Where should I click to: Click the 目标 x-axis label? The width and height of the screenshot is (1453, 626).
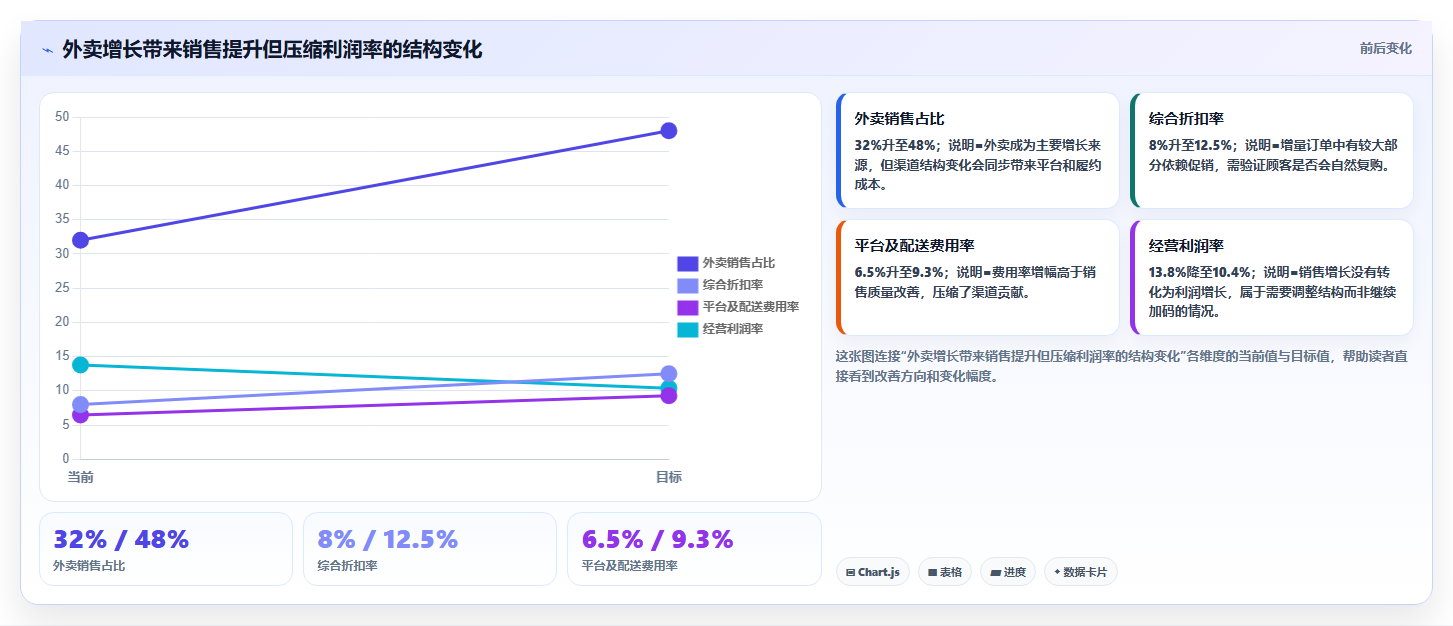click(669, 478)
